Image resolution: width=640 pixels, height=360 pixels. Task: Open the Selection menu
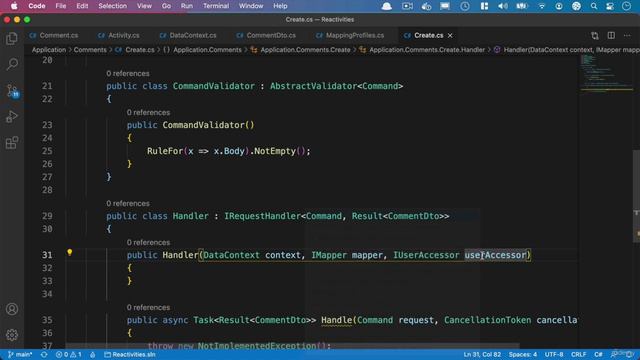[x=112, y=6]
